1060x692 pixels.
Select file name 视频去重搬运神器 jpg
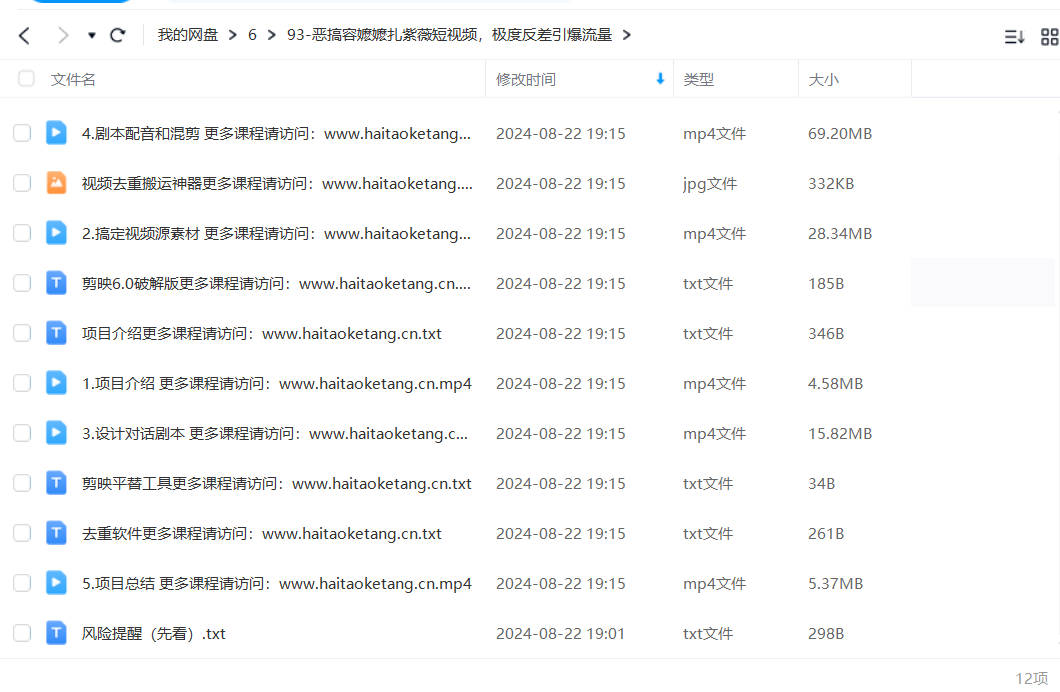pos(277,184)
